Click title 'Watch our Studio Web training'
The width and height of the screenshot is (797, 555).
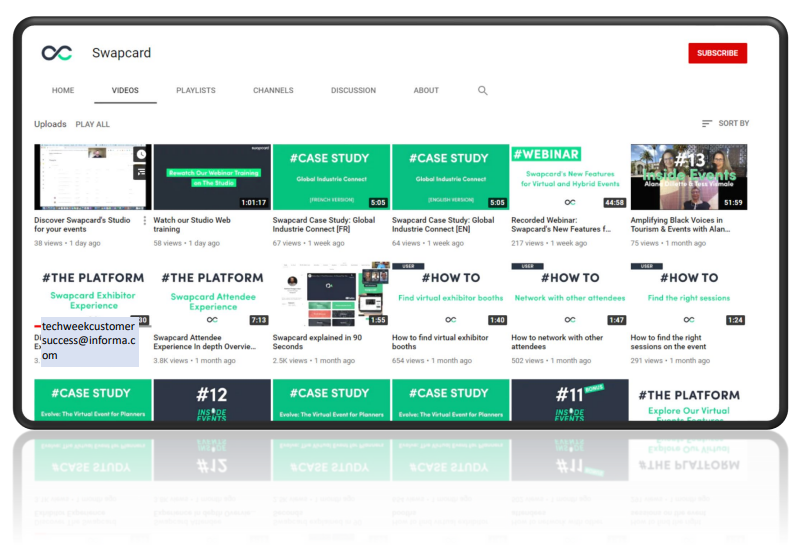point(192,225)
